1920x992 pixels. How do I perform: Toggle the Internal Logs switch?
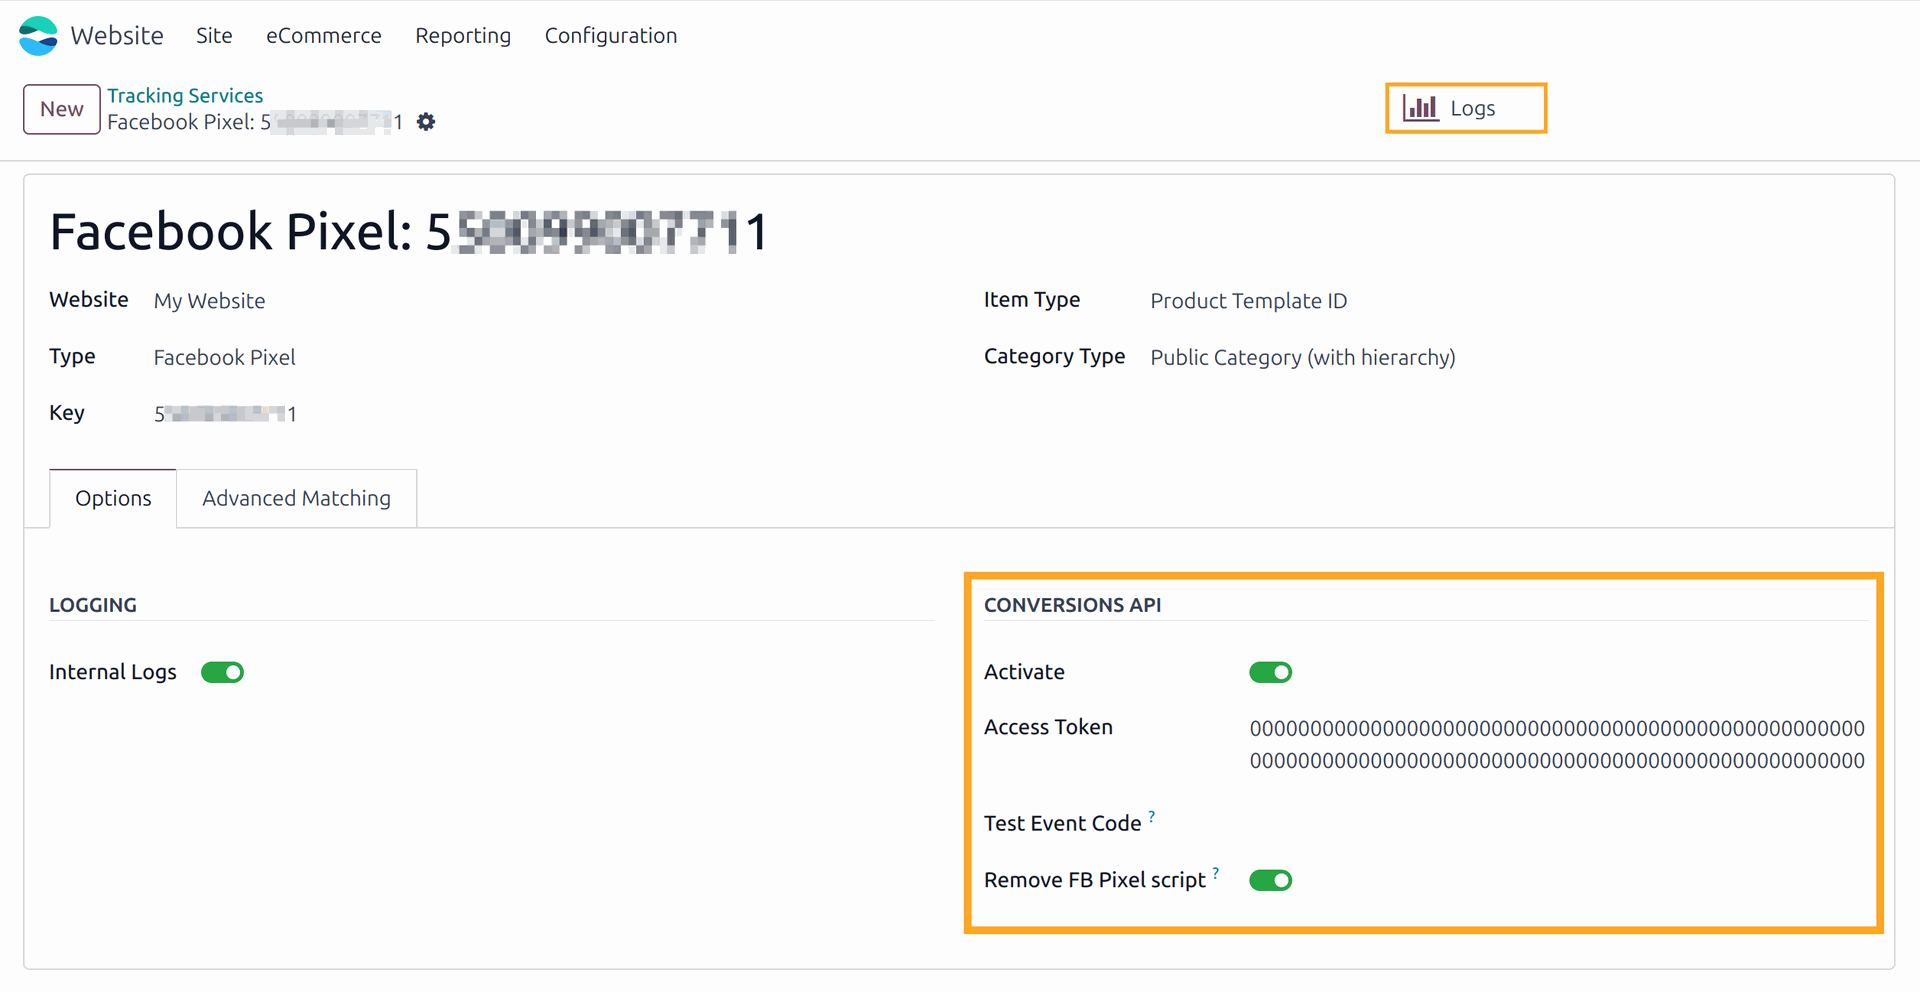pos(222,672)
